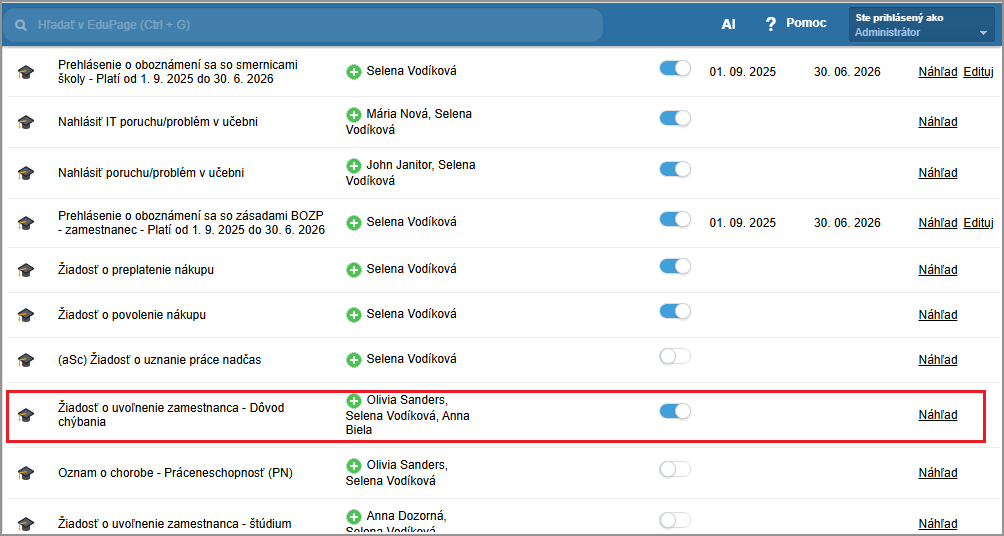Open the Pomoc help menu
The image size is (1004, 536).
click(x=805, y=23)
